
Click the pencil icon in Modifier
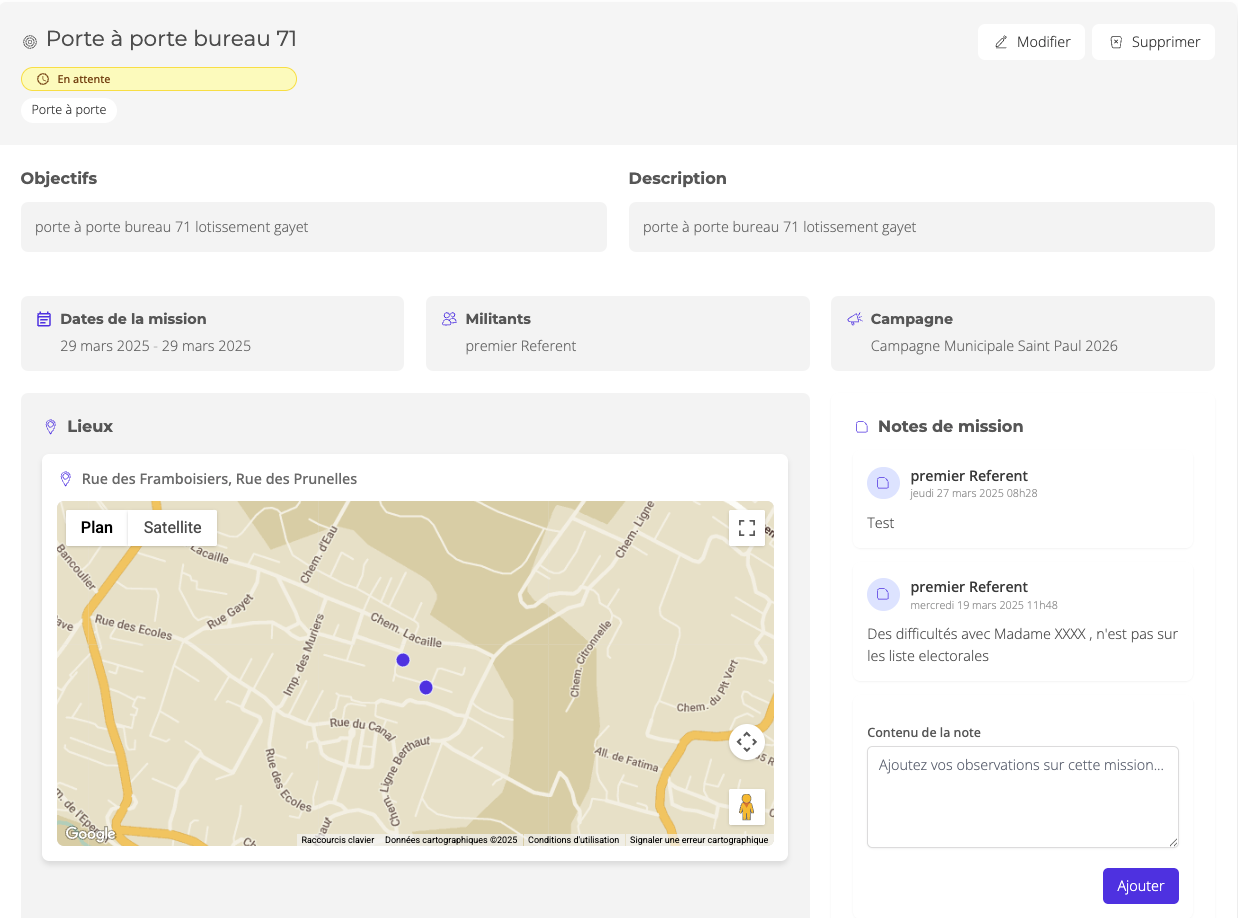pyautogui.click(x=1001, y=42)
